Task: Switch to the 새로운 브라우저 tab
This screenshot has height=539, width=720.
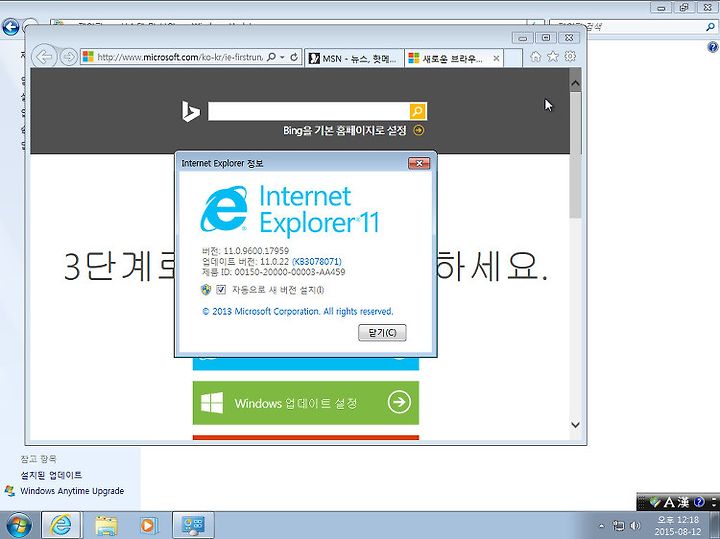Action: 454,58
